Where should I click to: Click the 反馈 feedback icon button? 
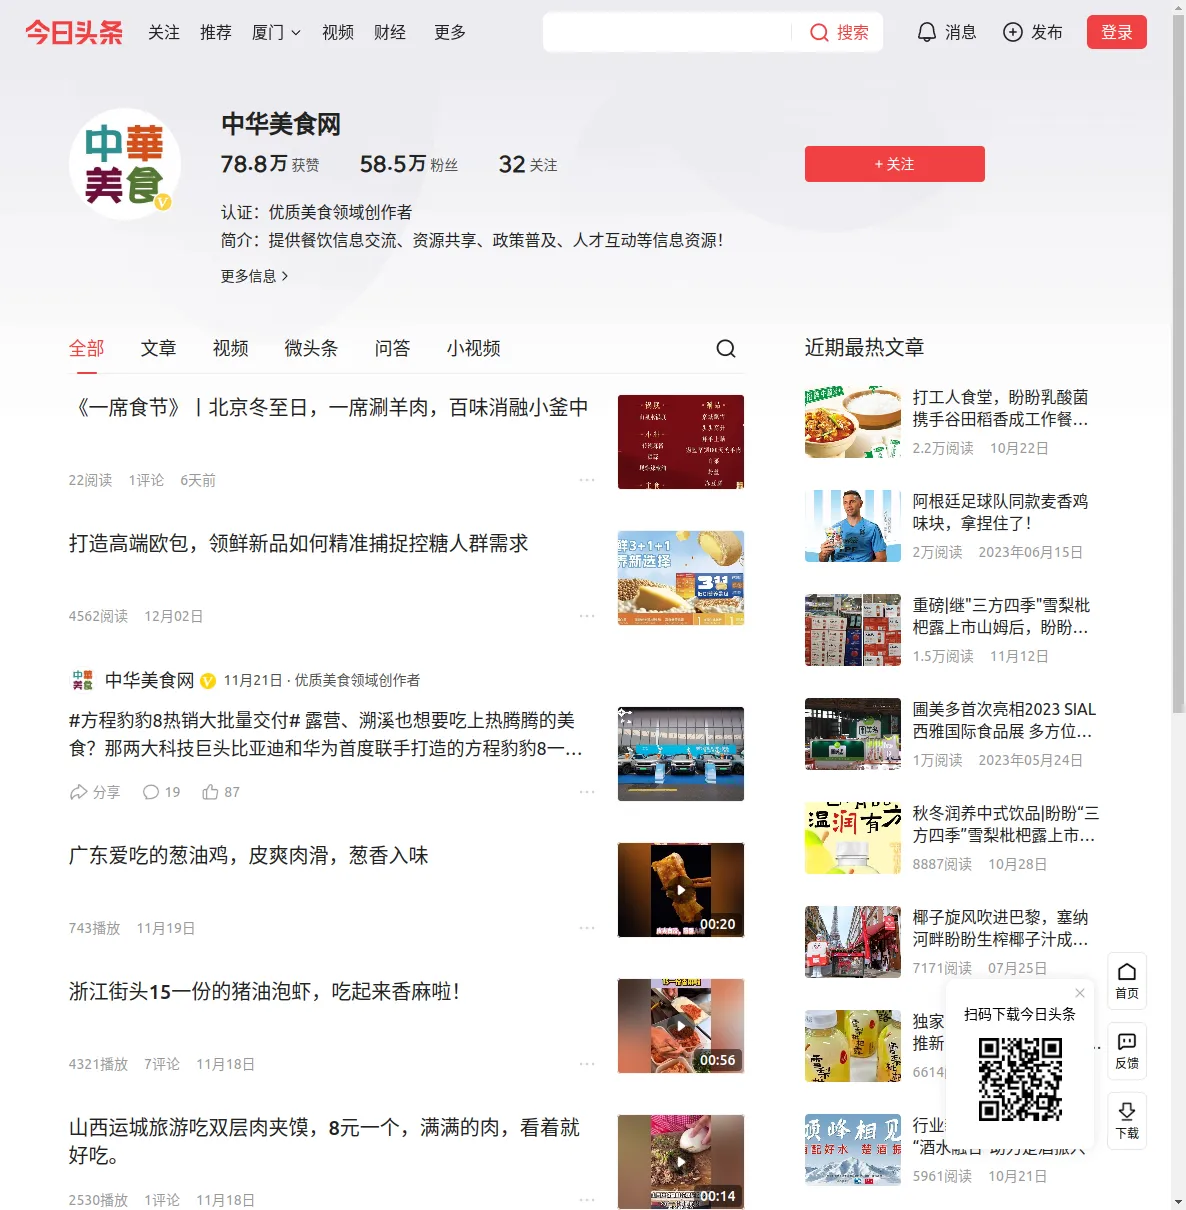(x=1127, y=1051)
